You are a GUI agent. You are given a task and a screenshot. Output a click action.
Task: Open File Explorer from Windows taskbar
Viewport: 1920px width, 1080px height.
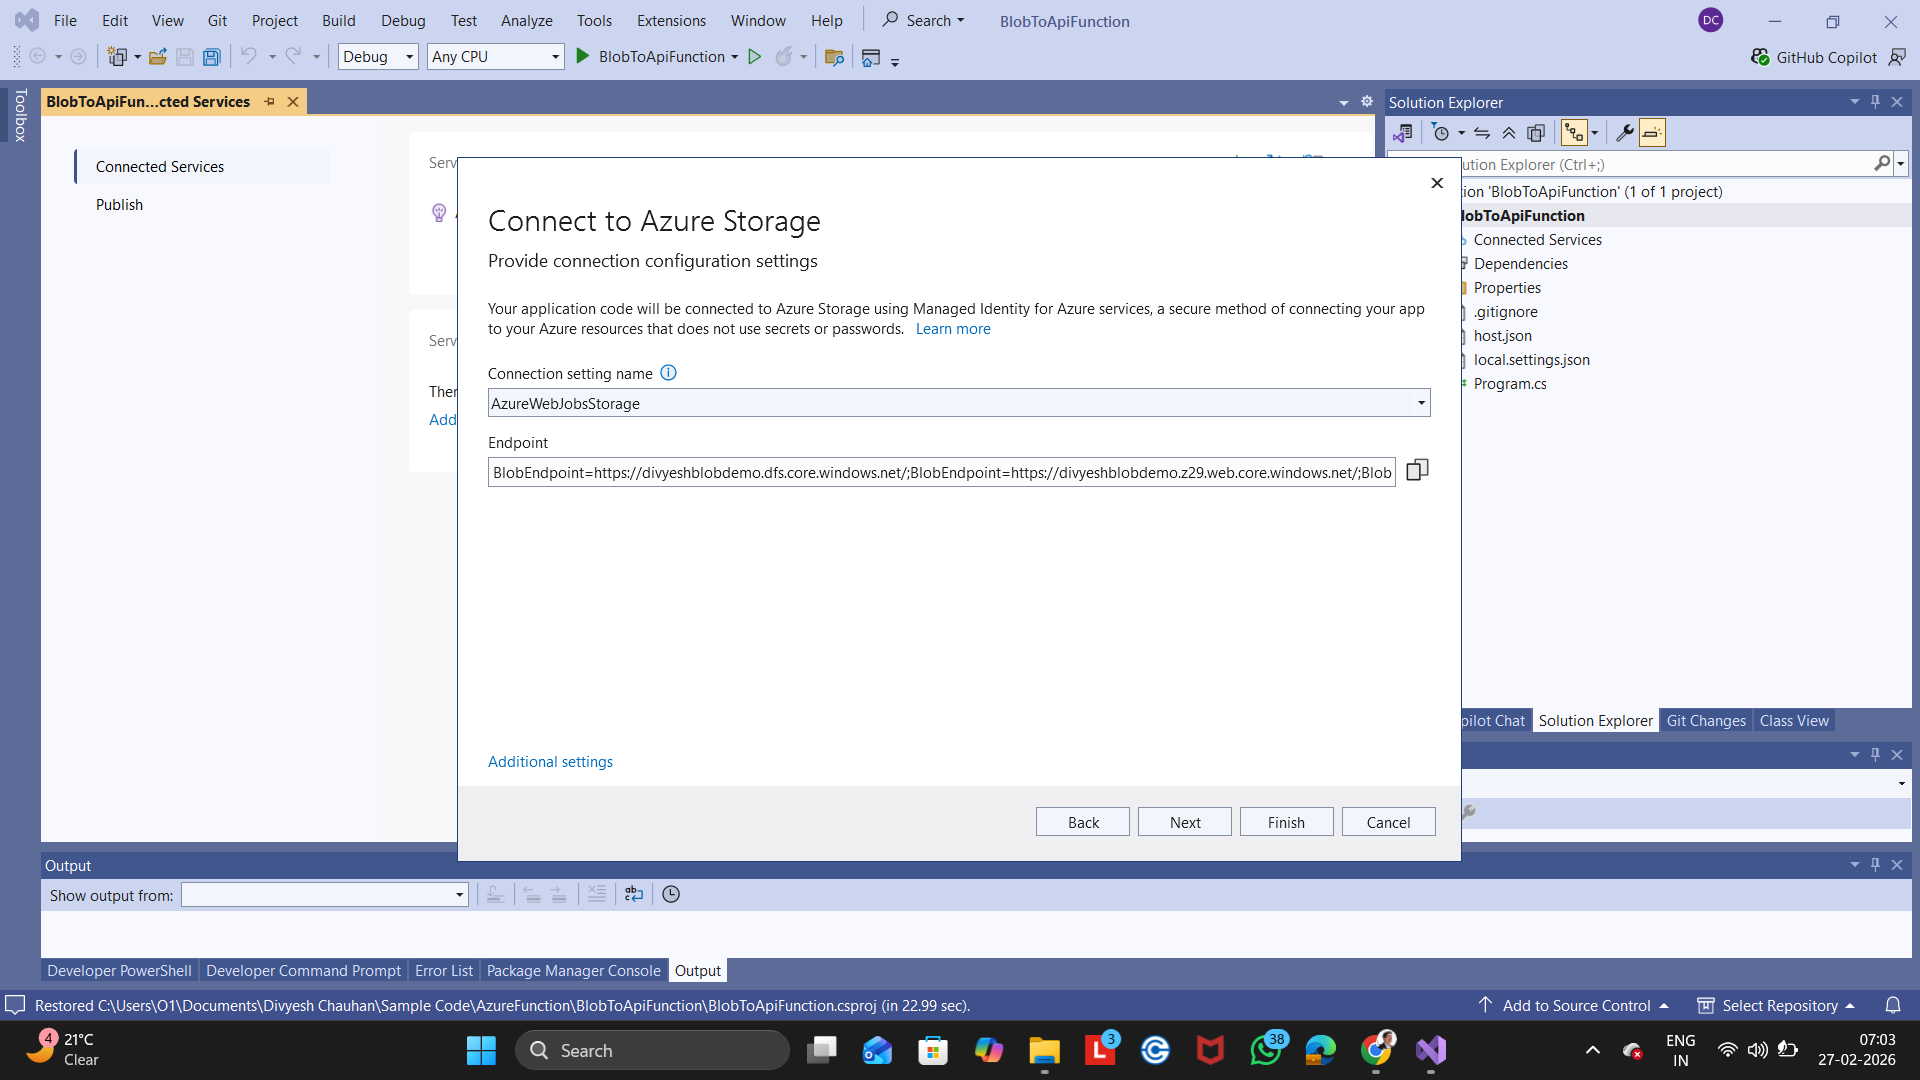(x=1044, y=1050)
